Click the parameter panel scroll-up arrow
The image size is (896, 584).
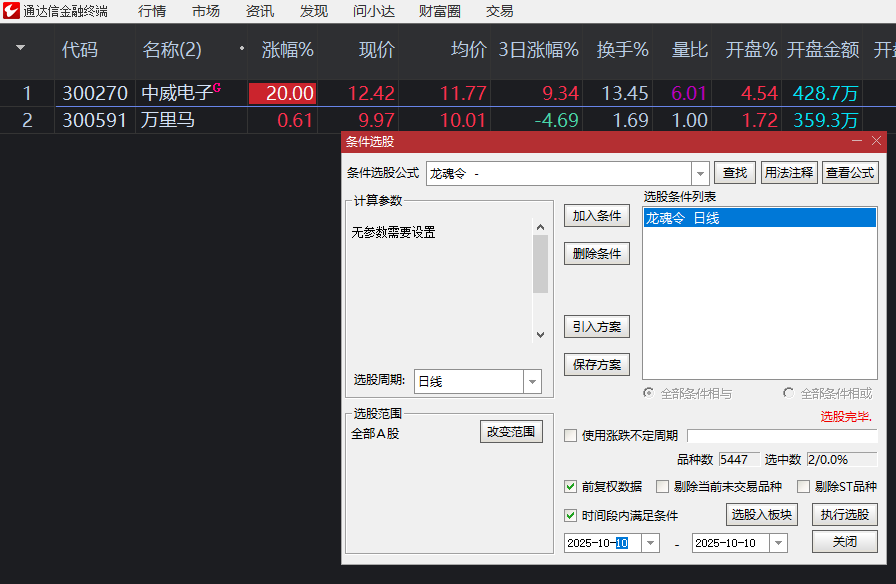pyautogui.click(x=541, y=227)
